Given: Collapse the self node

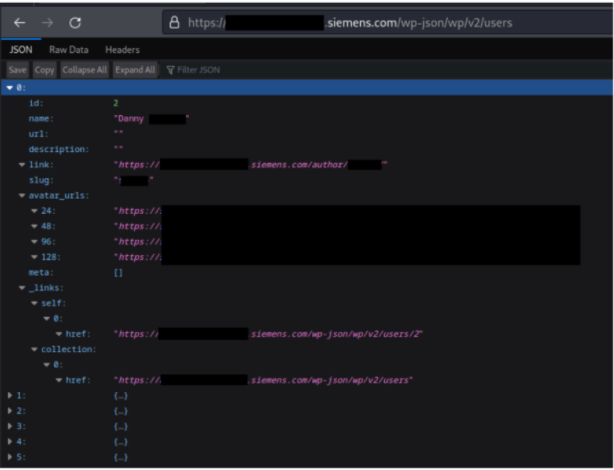Looking at the screenshot, I should 34,304.
